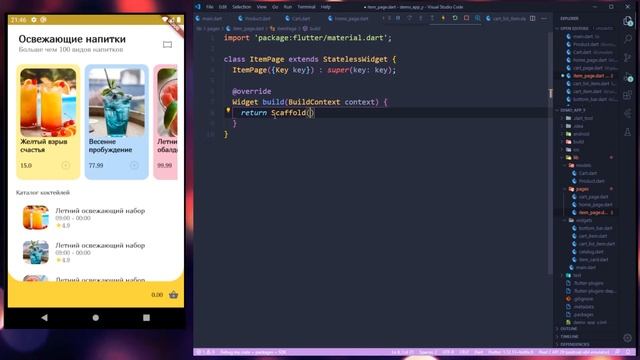Open catalog.dart in the widgets folder
Image resolution: width=640 pixels, height=360 pixels.
588,252
